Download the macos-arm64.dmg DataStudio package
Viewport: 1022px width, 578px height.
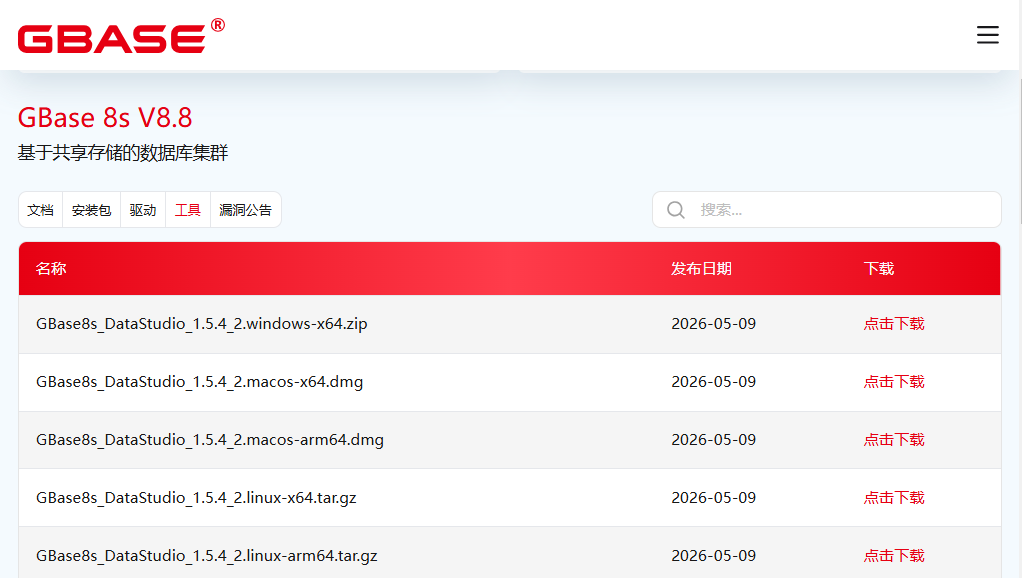(894, 440)
